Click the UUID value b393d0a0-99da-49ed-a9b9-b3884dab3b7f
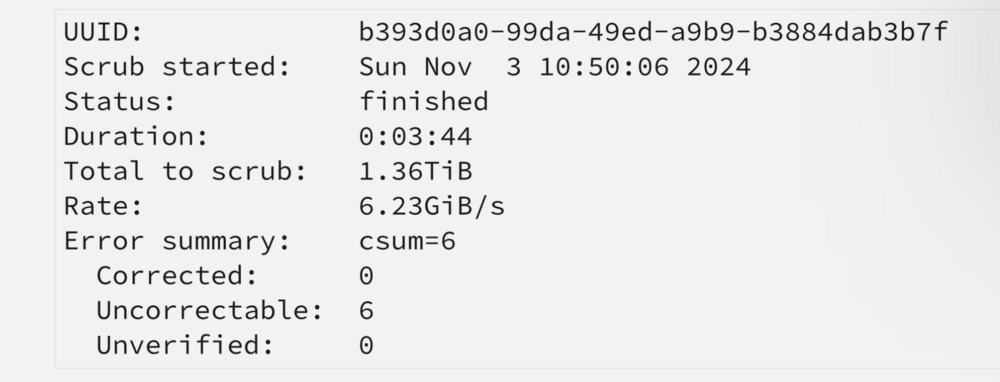 [654, 32]
